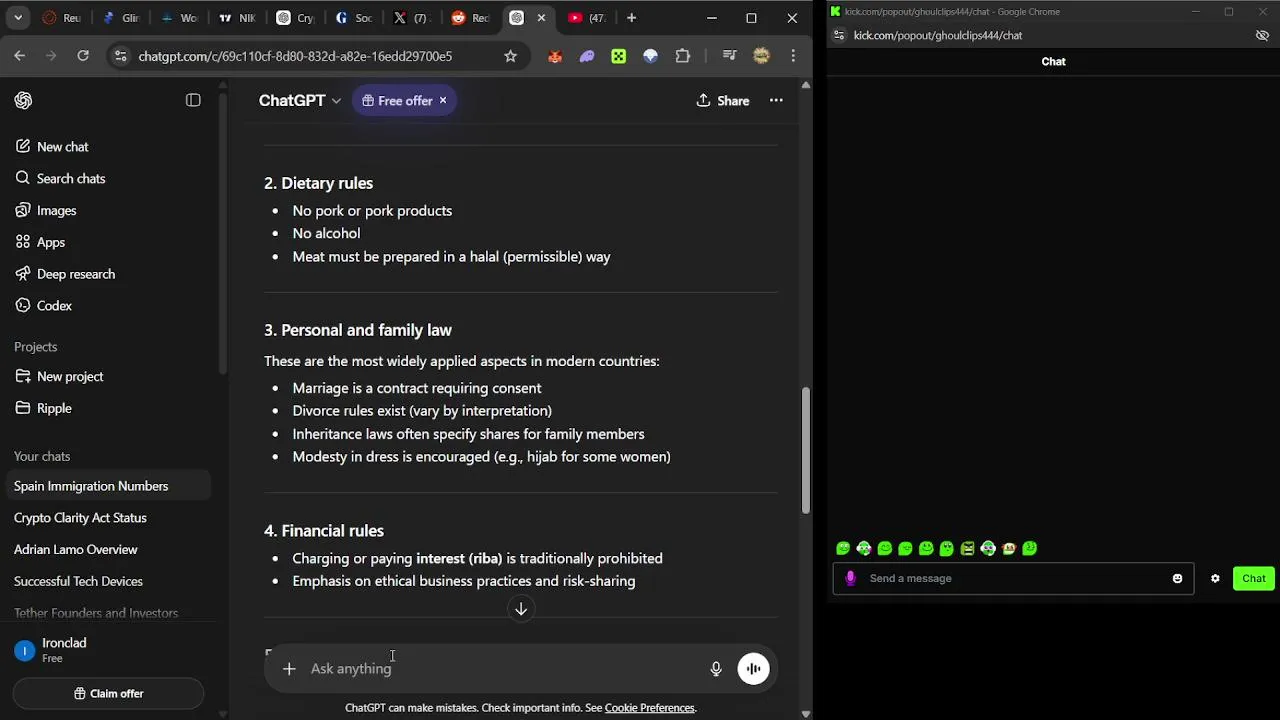
Task: Reload the ChatGPT page
Action: [83, 56]
